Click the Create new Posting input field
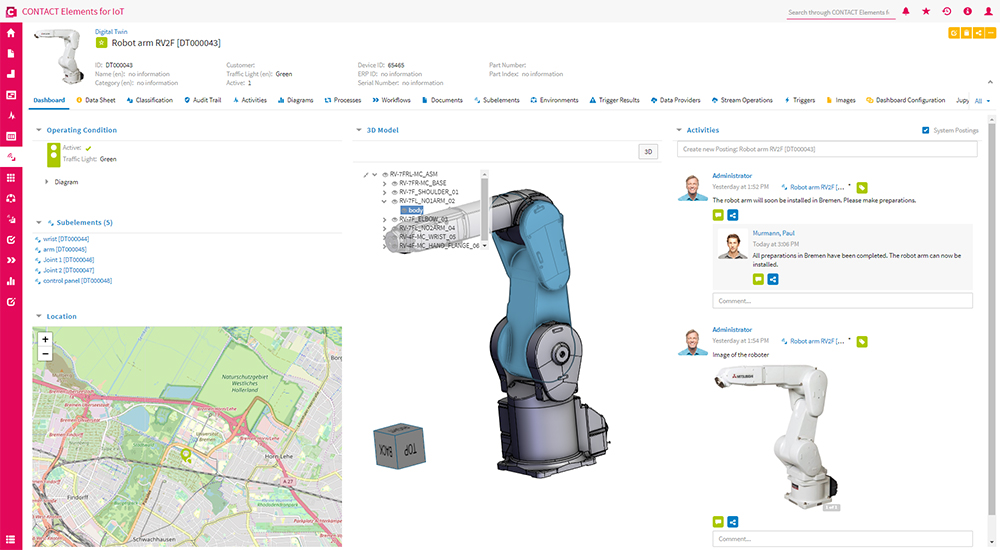The image size is (1000, 550). [x=825, y=149]
